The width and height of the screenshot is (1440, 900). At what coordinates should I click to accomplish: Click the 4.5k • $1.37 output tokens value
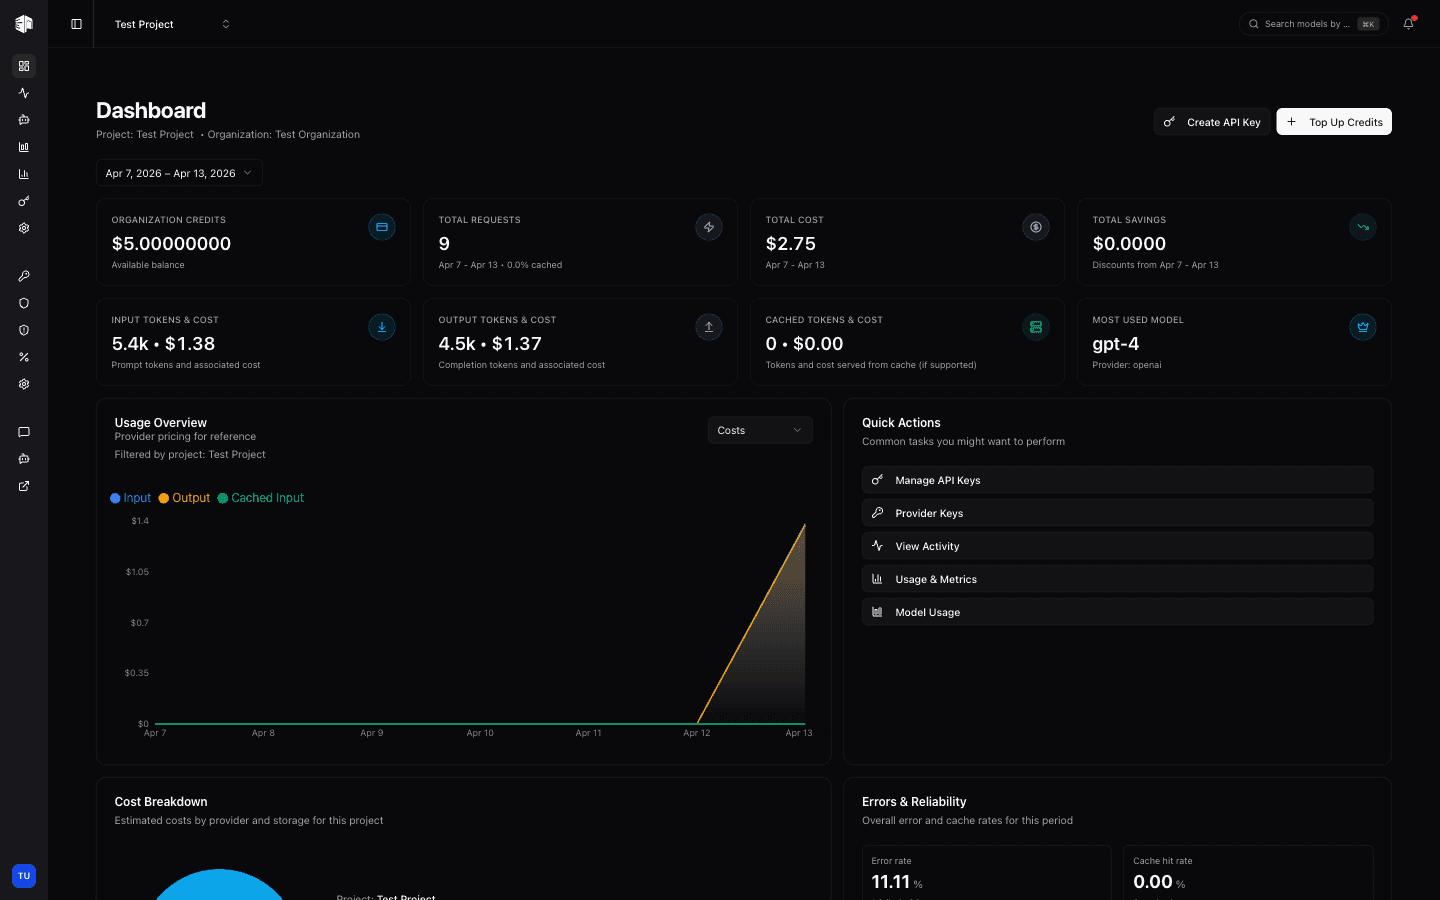click(490, 344)
